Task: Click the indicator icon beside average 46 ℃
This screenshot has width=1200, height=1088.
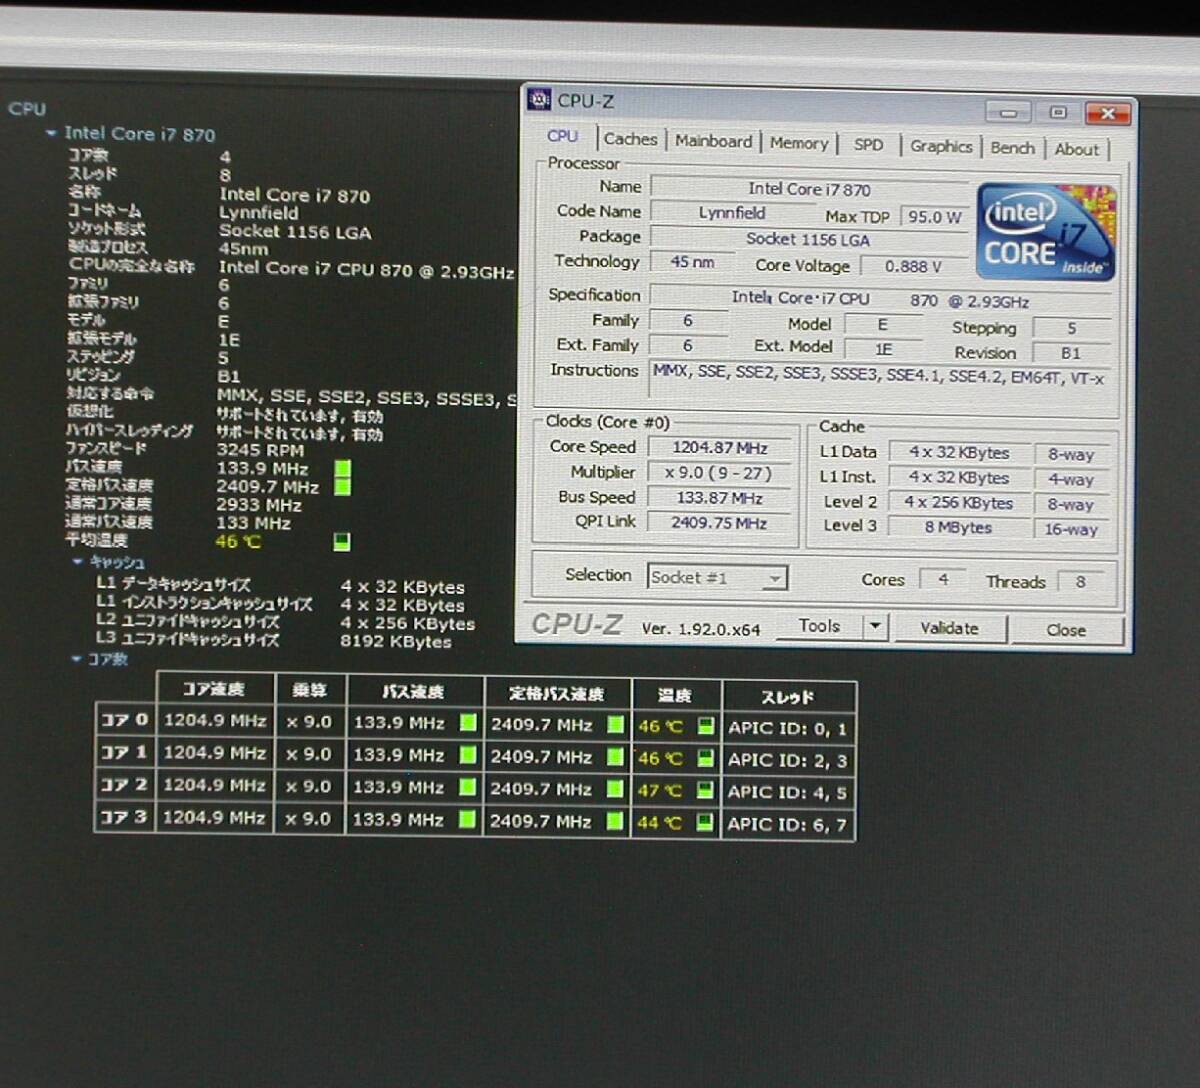Action: (342, 541)
